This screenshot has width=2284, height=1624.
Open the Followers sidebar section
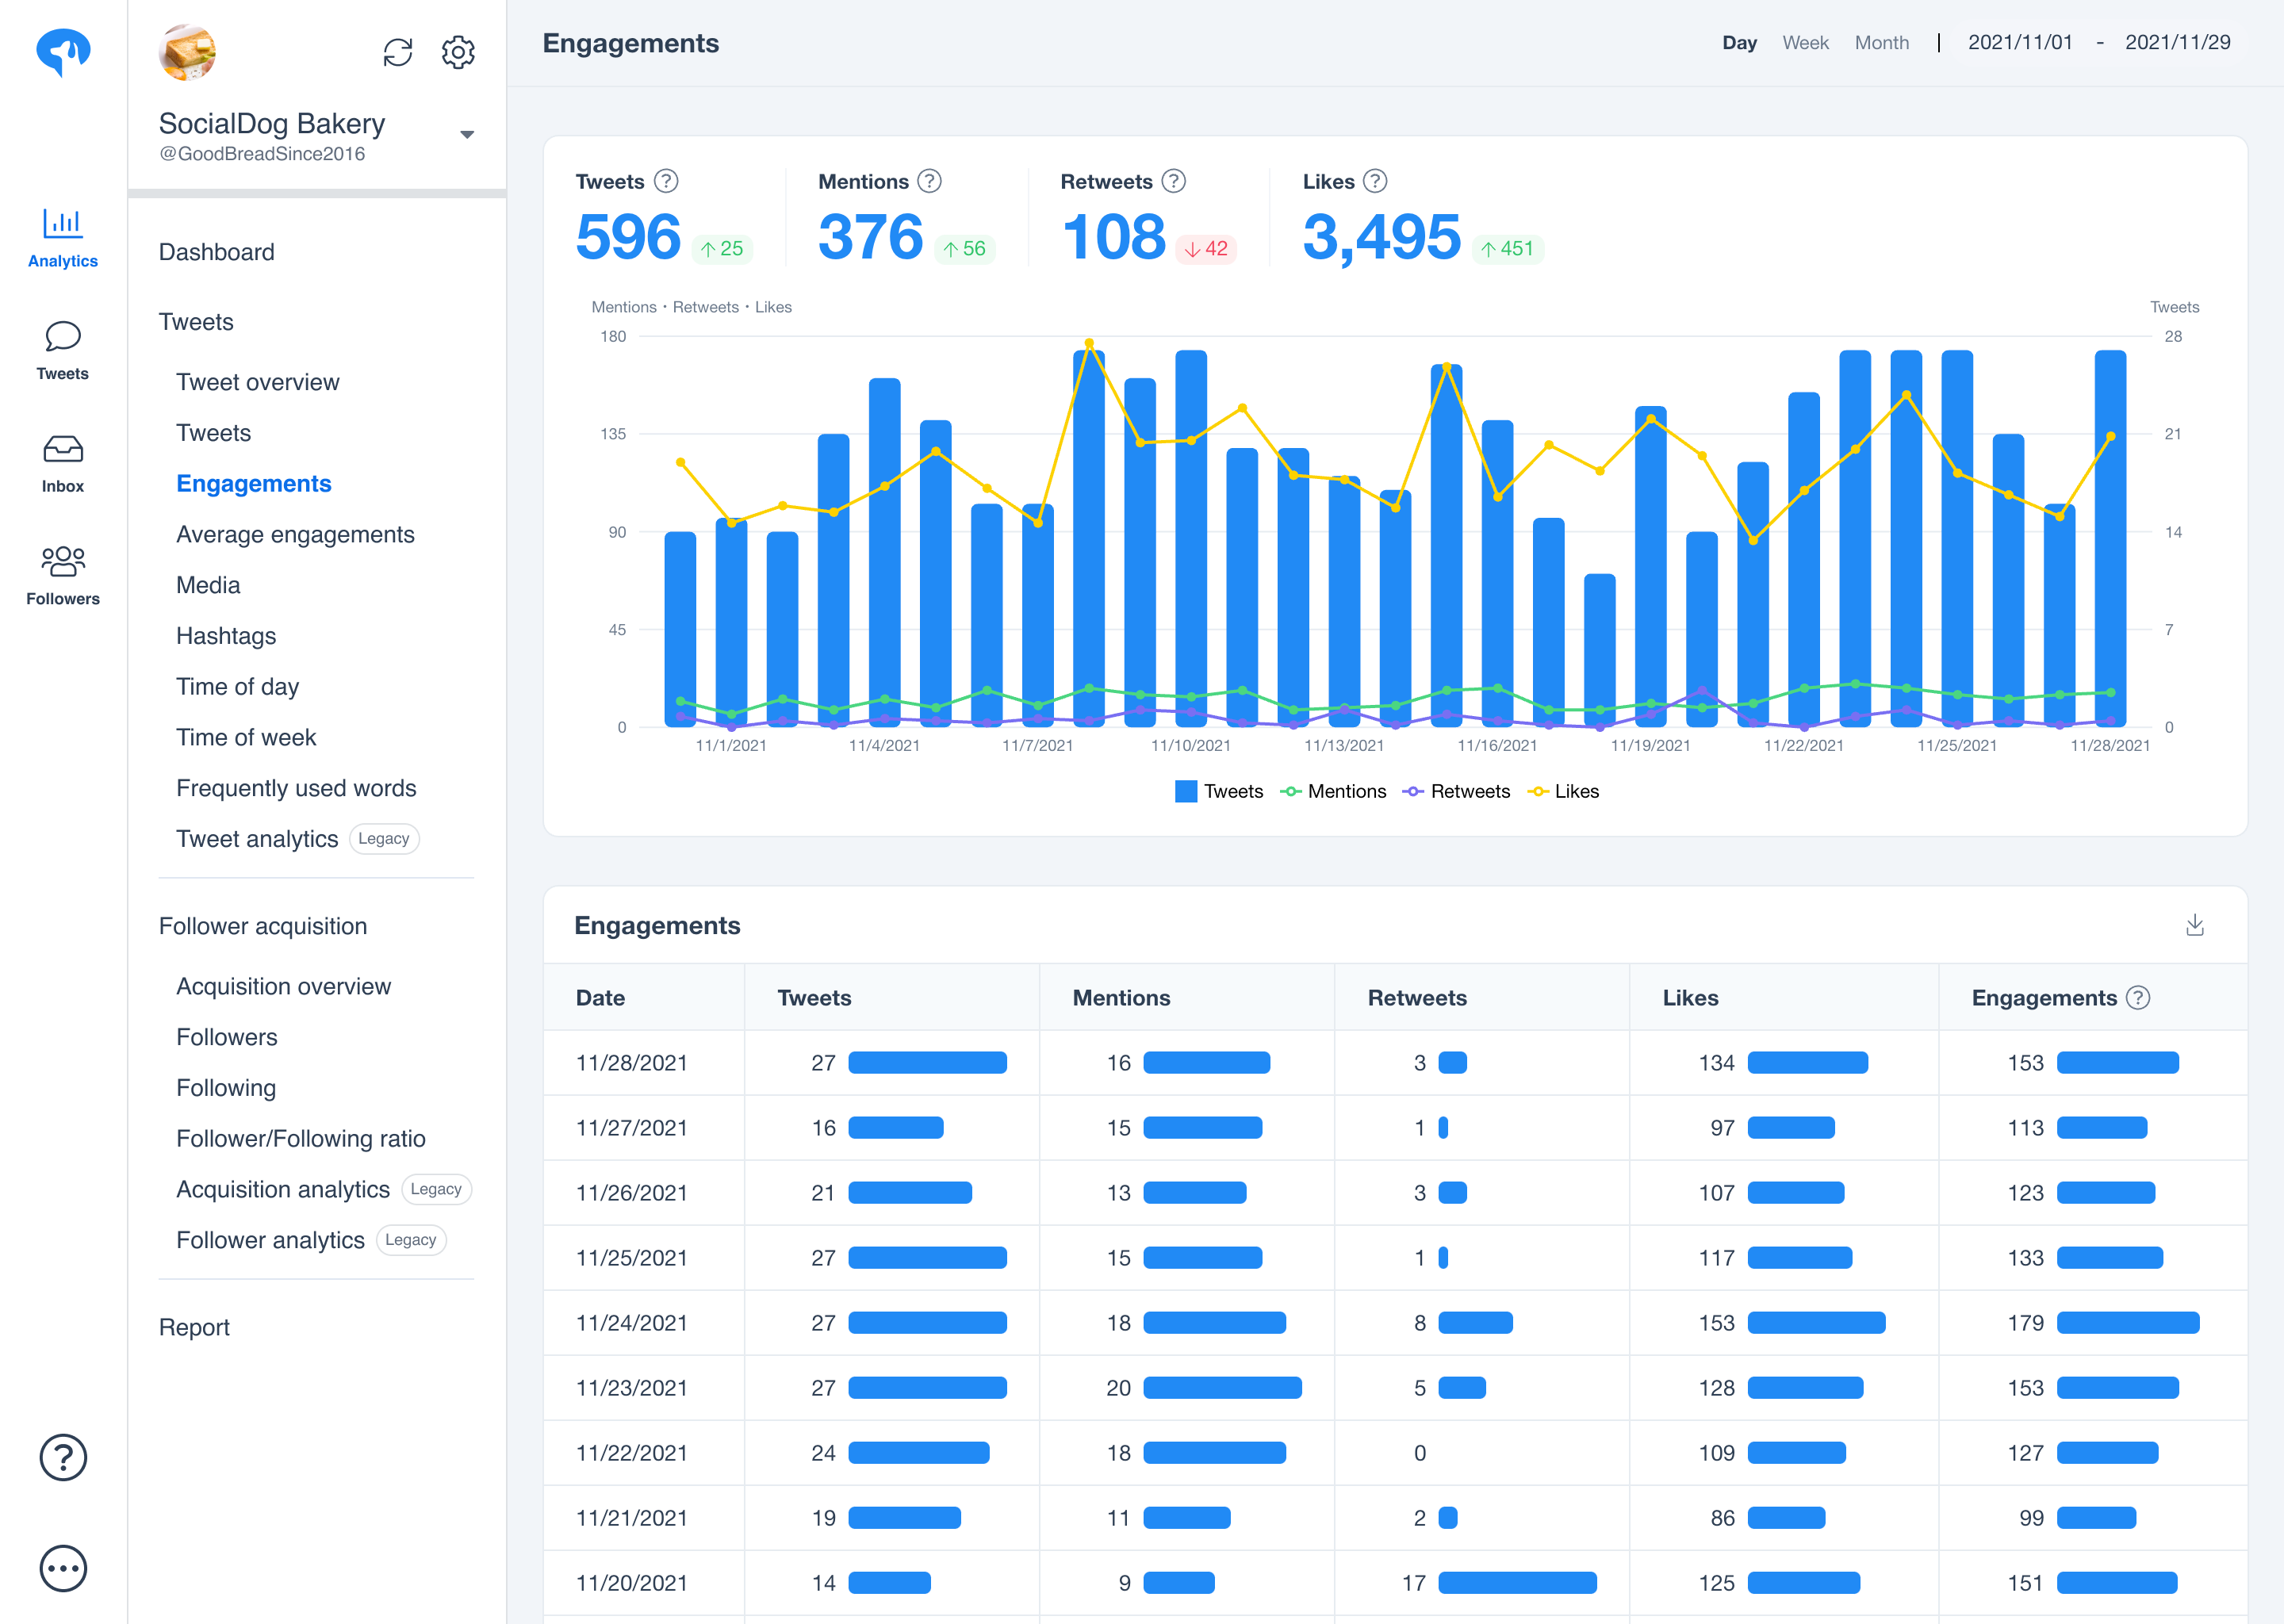point(62,575)
